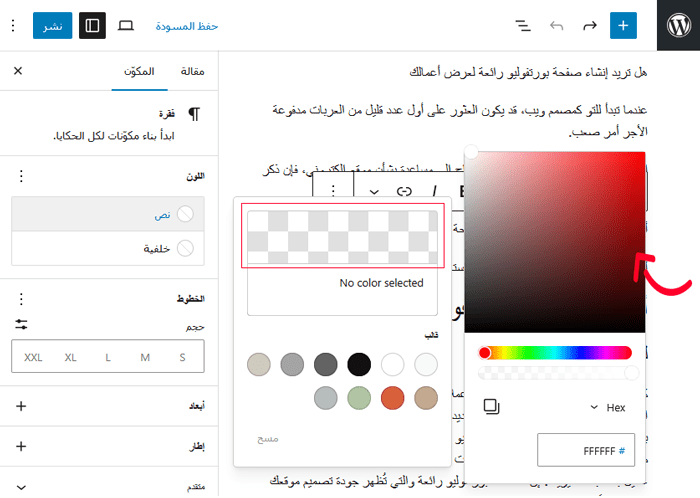700x498 pixels.
Task: Pick the light blue-grey palette swatch
Action: pyautogui.click(x=326, y=398)
